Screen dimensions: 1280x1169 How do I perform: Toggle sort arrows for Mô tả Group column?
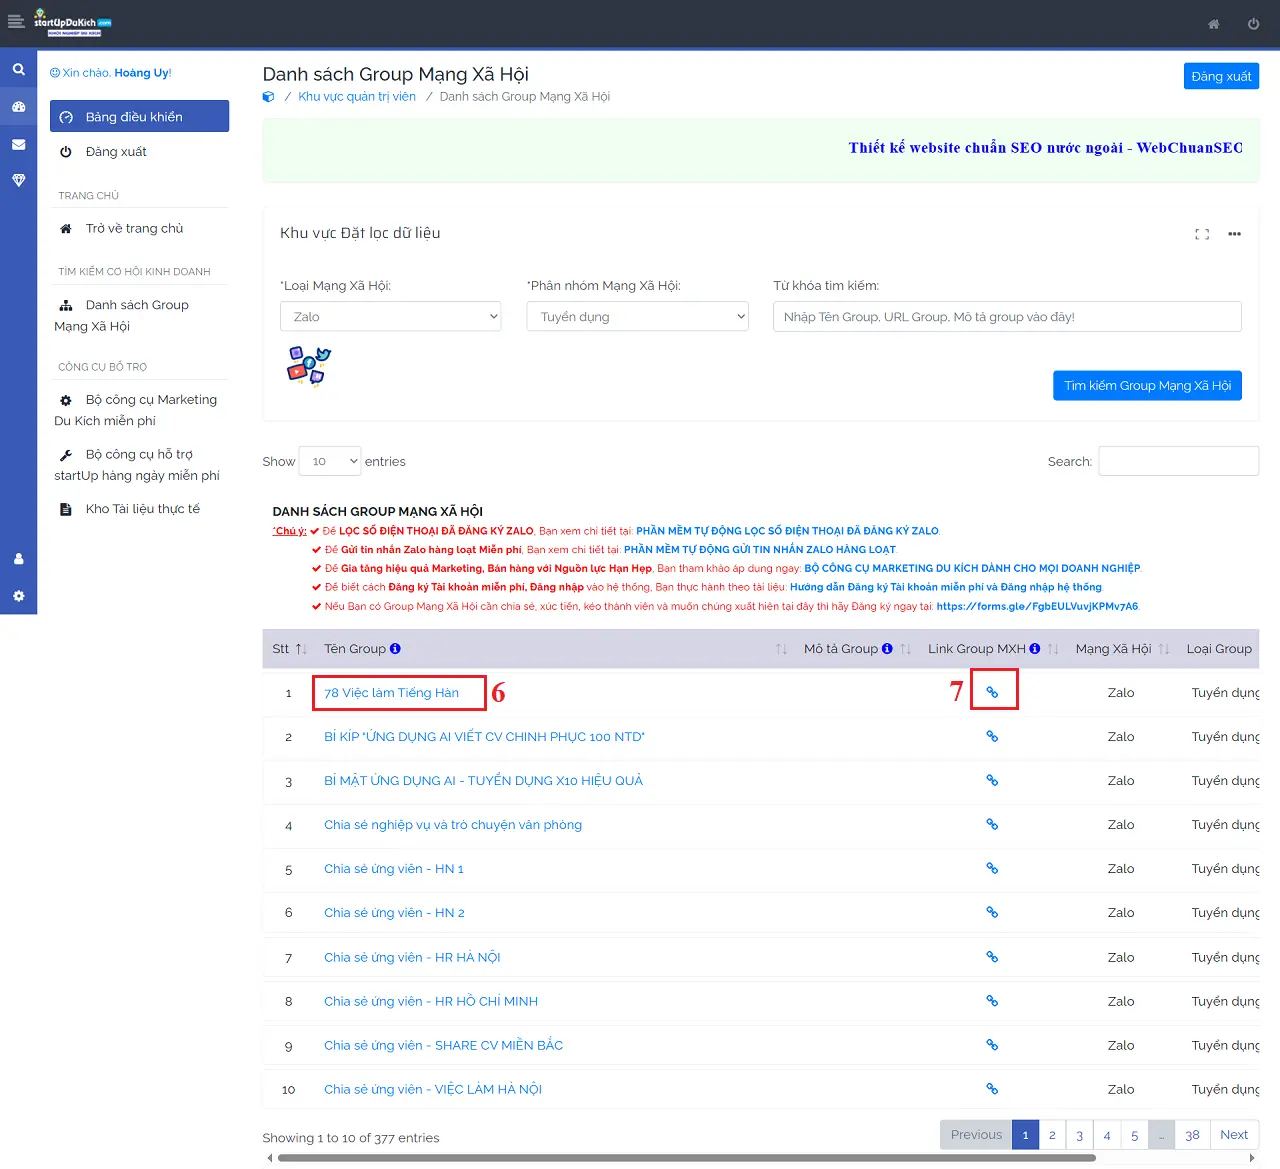(905, 649)
